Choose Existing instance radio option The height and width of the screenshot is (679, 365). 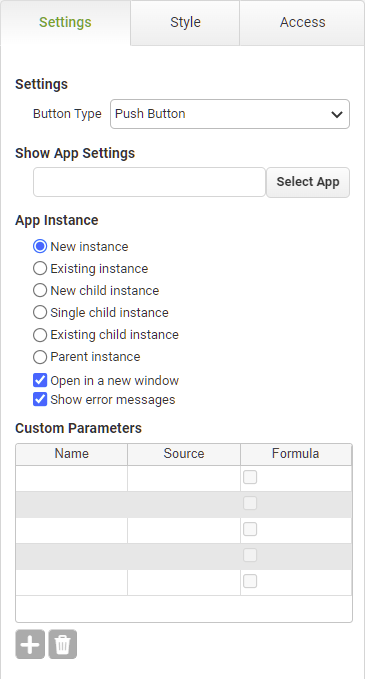[40, 268]
